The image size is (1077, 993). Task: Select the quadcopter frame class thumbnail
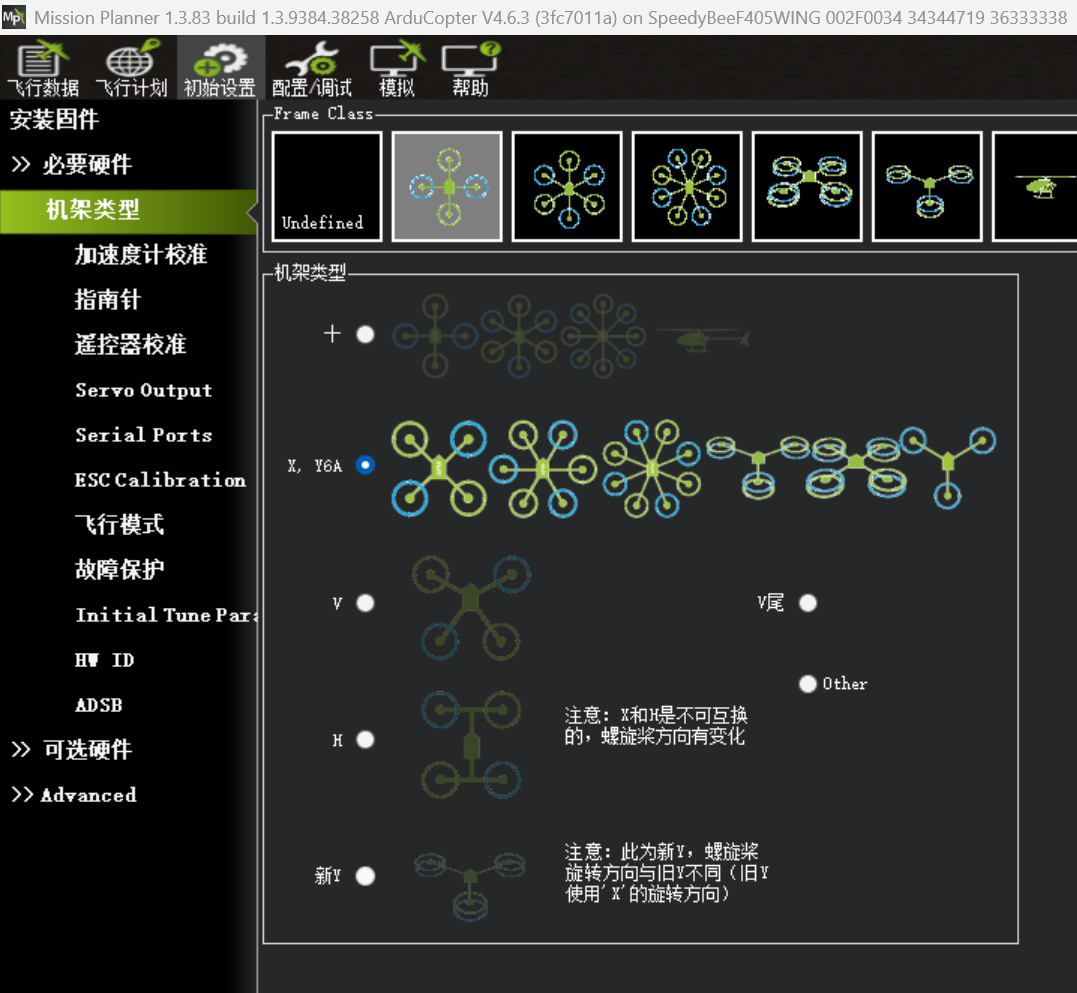447,186
